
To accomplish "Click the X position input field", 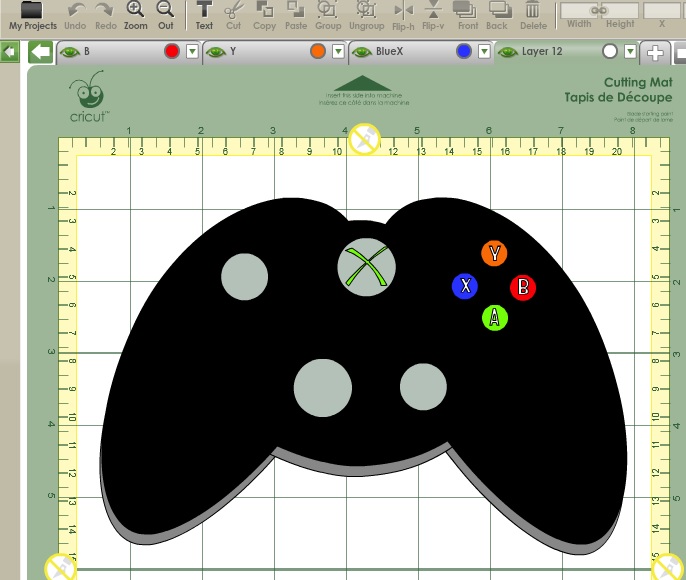I will (663, 10).
